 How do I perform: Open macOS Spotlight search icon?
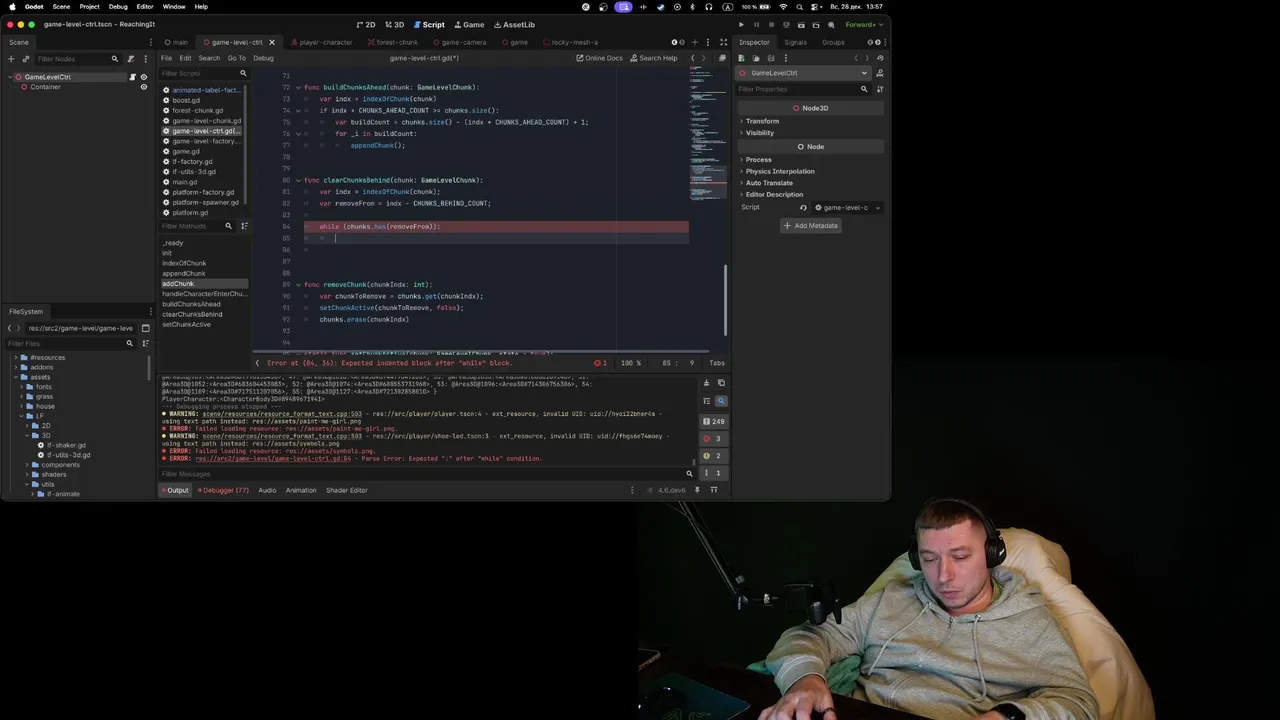coord(798,6)
